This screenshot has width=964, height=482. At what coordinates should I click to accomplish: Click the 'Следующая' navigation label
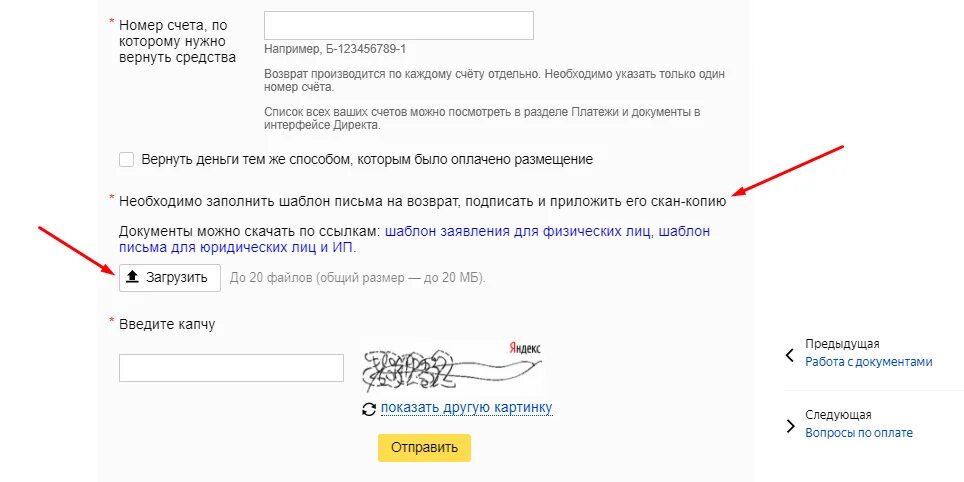(x=838, y=414)
